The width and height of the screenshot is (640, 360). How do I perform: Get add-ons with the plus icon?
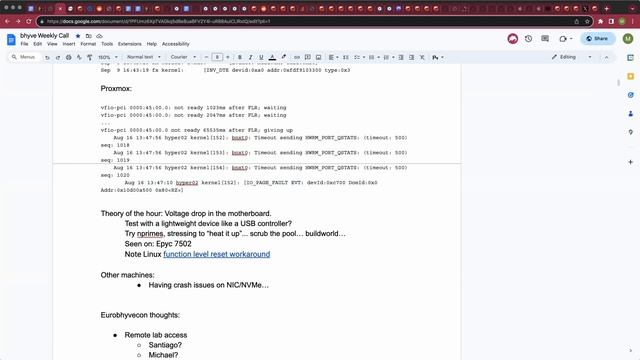[x=631, y=162]
